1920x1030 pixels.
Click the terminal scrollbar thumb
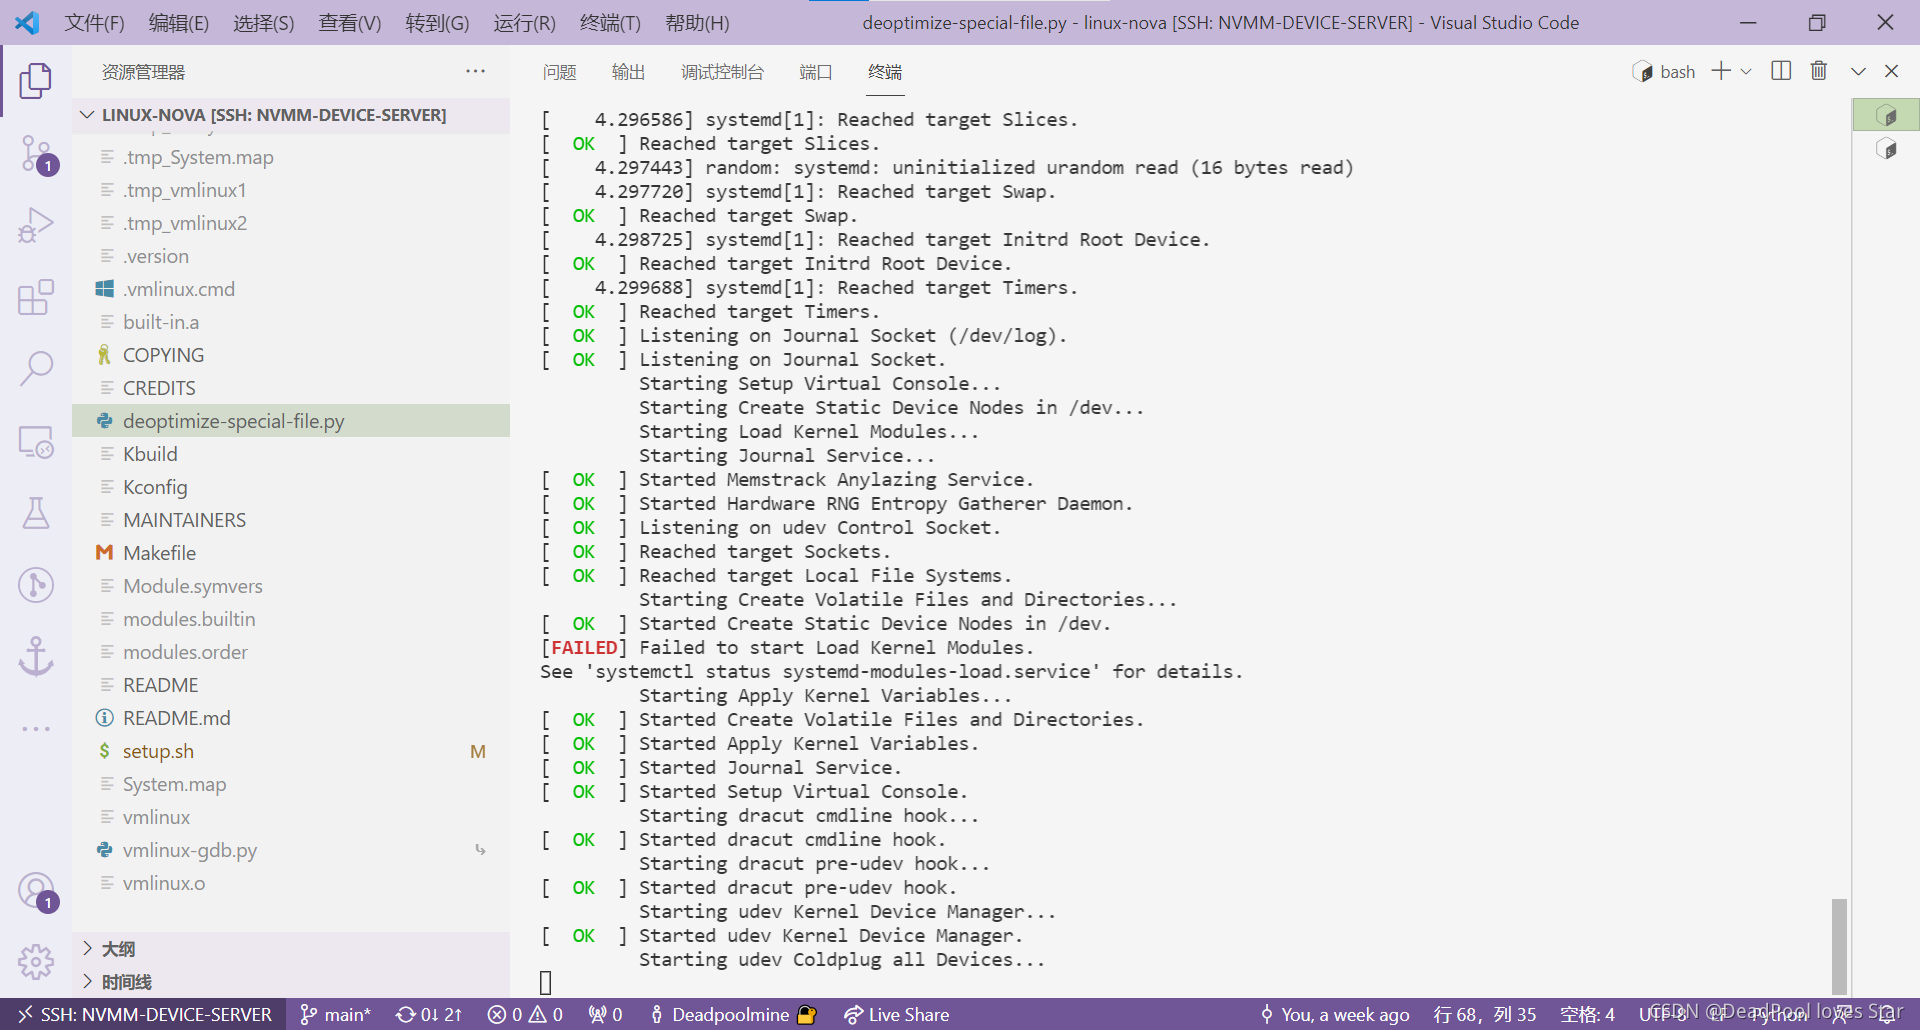(1839, 946)
